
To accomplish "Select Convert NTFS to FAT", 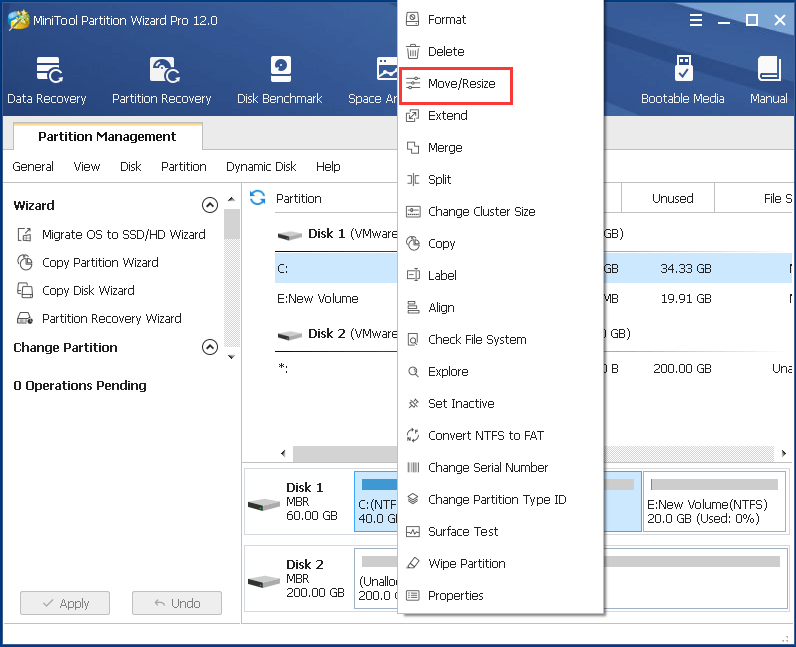I will 486,435.
